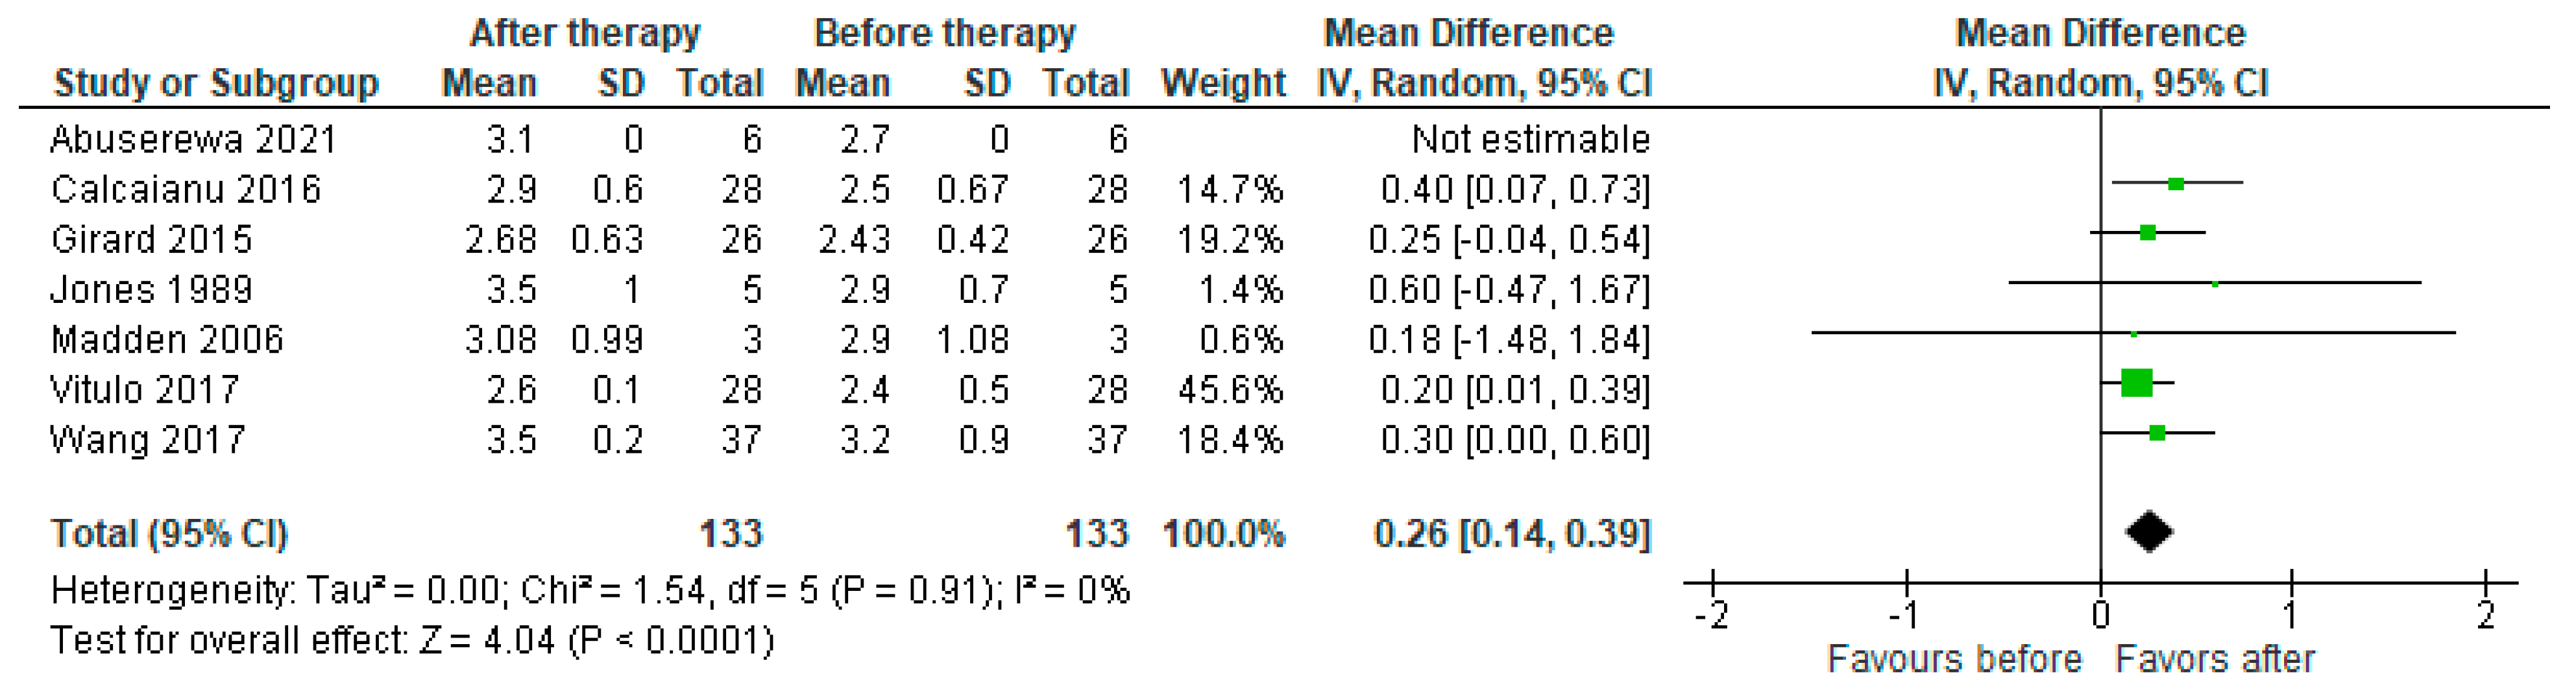The width and height of the screenshot is (2576, 696).
Task: Click the "Study or Subgroup" column header
Action: (216, 83)
